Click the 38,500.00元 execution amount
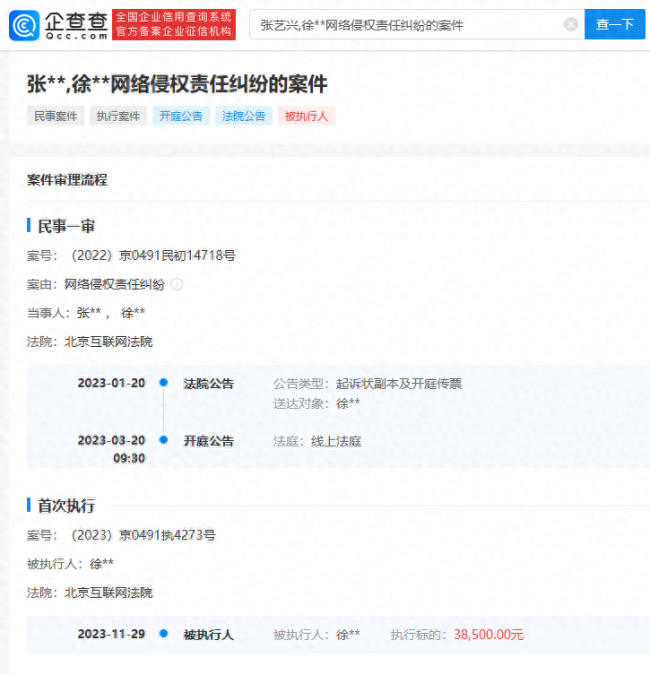The width and height of the screenshot is (650, 675). (488, 634)
